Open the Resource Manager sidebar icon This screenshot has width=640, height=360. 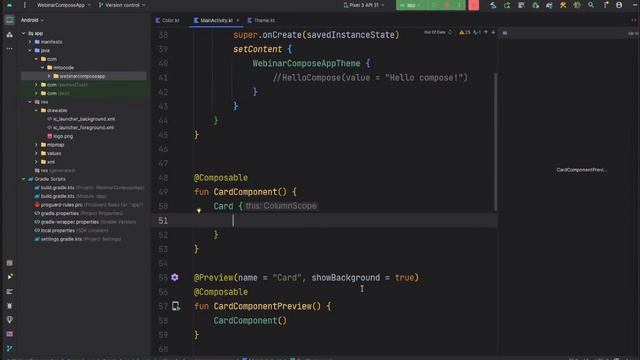[x=9, y=35]
